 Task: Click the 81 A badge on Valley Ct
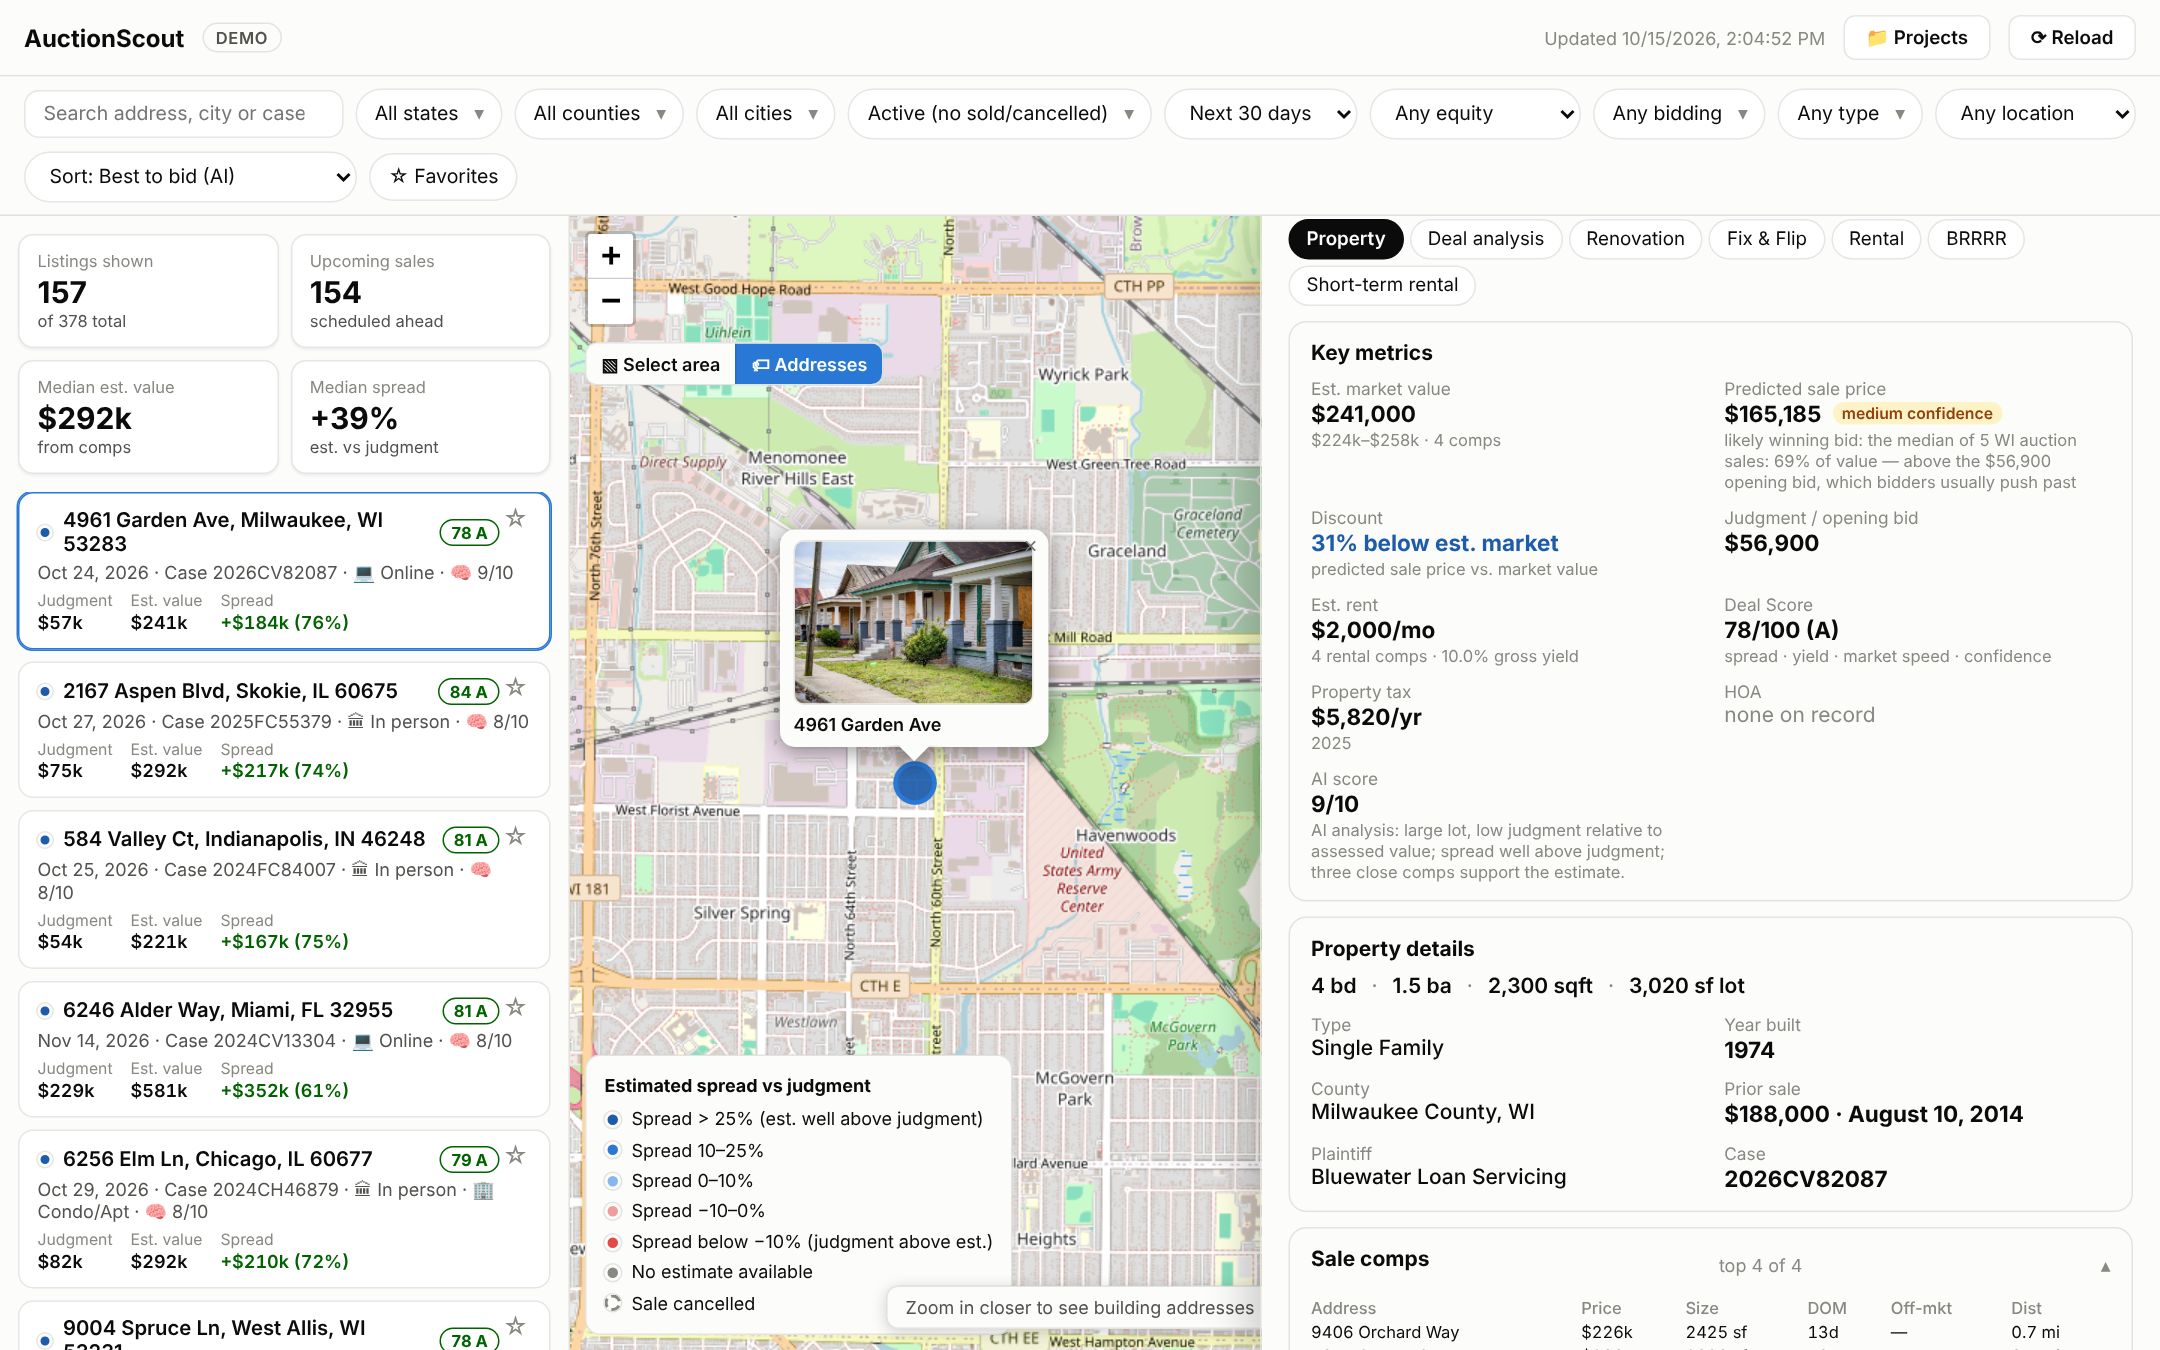pos(470,840)
